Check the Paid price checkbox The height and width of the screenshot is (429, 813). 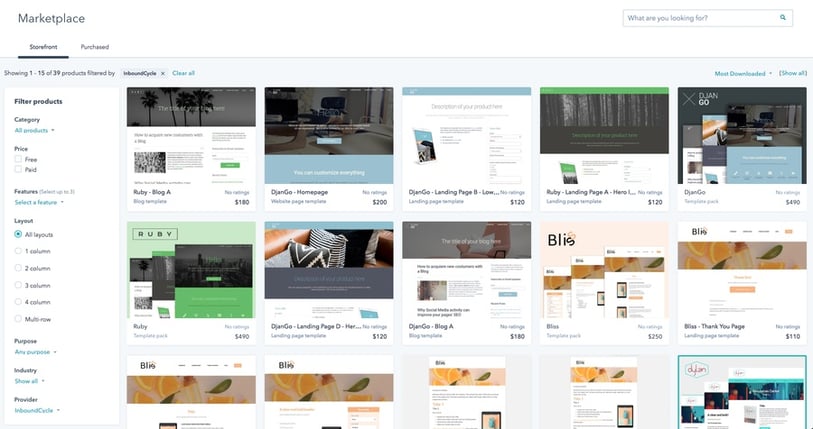tap(18, 170)
